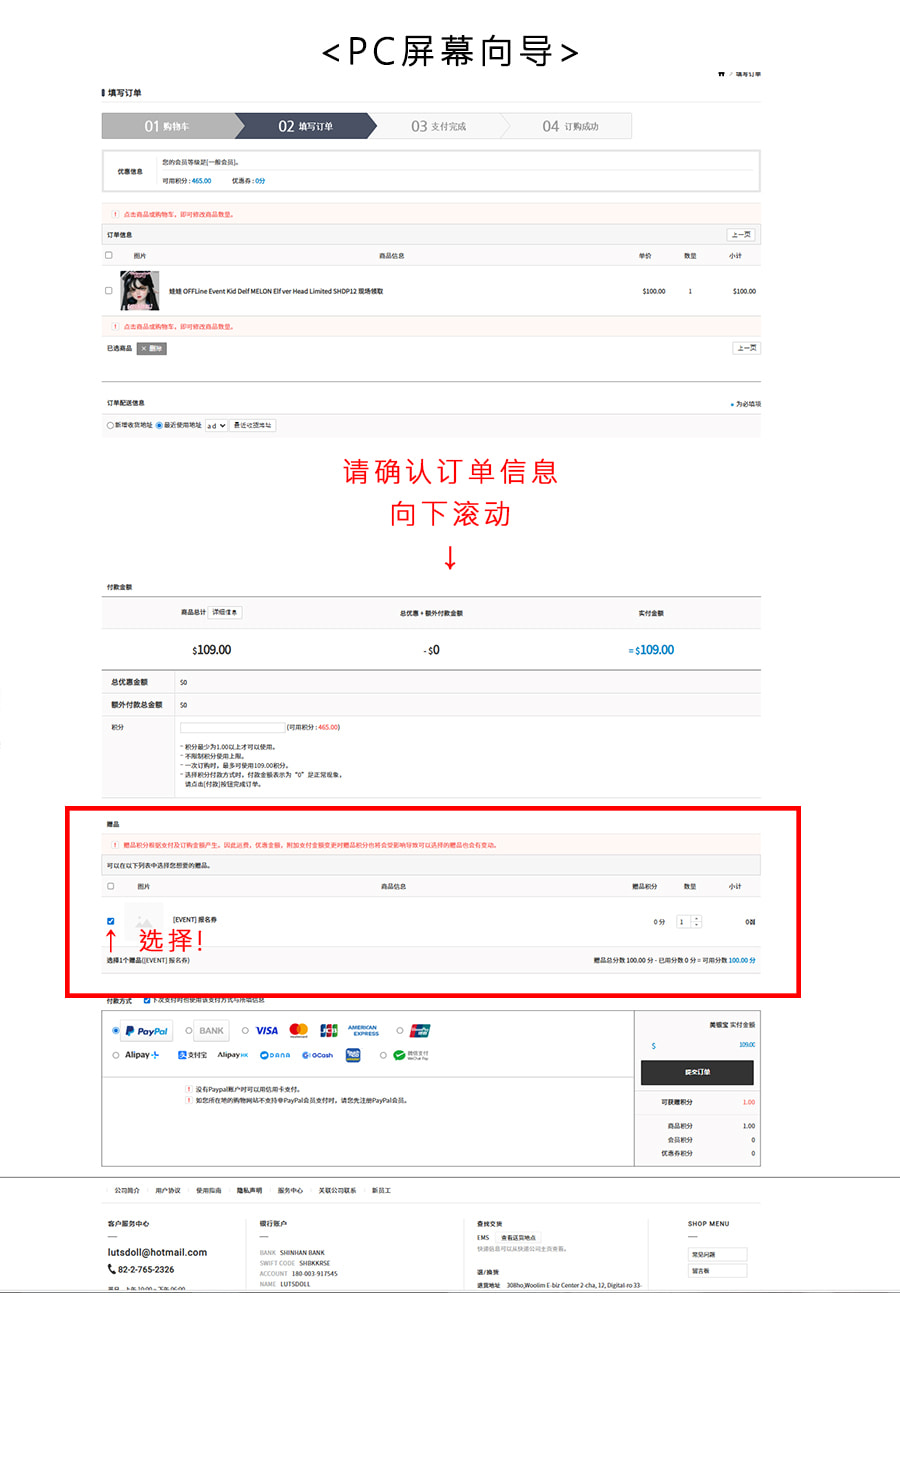Pick the Alipay payment icon
This screenshot has width=900, height=1462.
pos(141,1055)
